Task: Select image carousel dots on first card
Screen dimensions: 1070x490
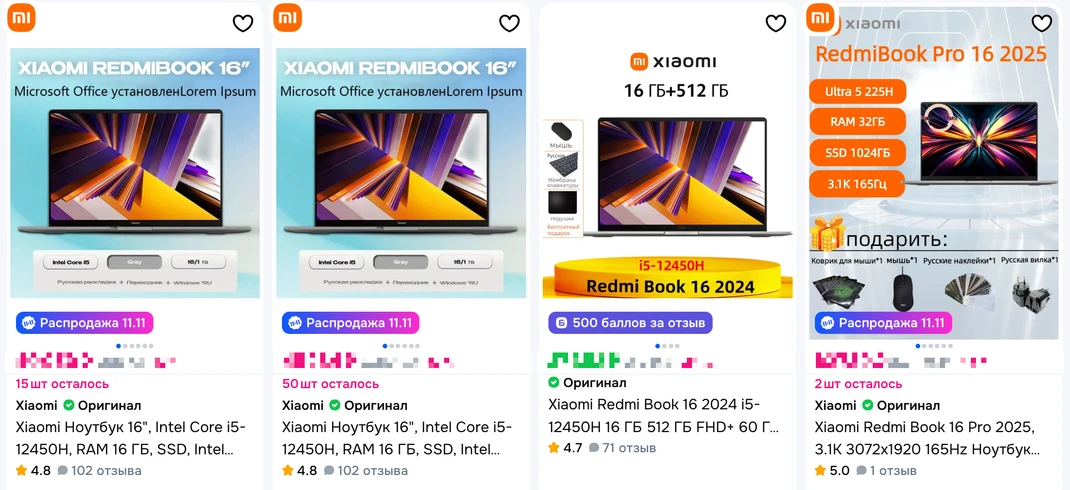Action: [x=135, y=346]
